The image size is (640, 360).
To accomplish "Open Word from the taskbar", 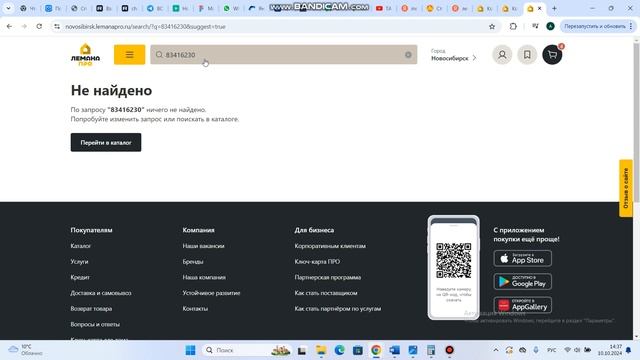I will click(394, 350).
